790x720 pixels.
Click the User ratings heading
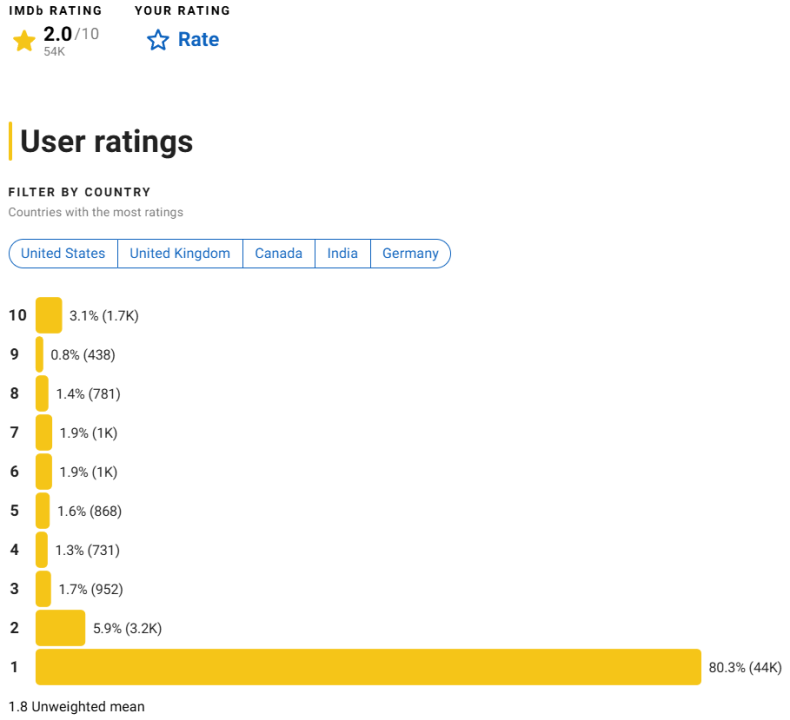point(106,142)
